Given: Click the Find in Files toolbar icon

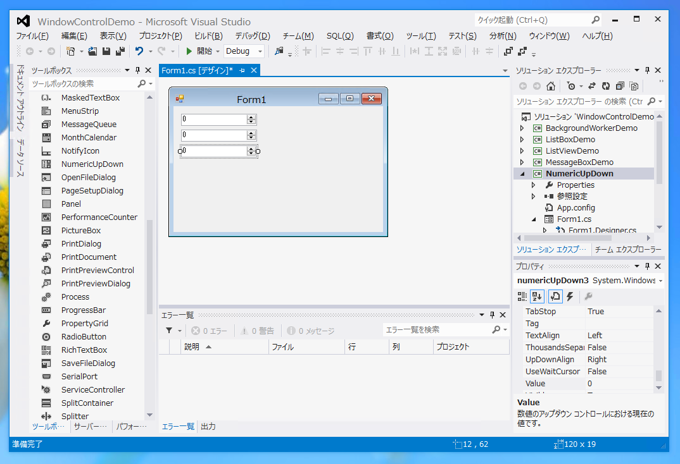Looking at the screenshot, I should tap(279, 51).
